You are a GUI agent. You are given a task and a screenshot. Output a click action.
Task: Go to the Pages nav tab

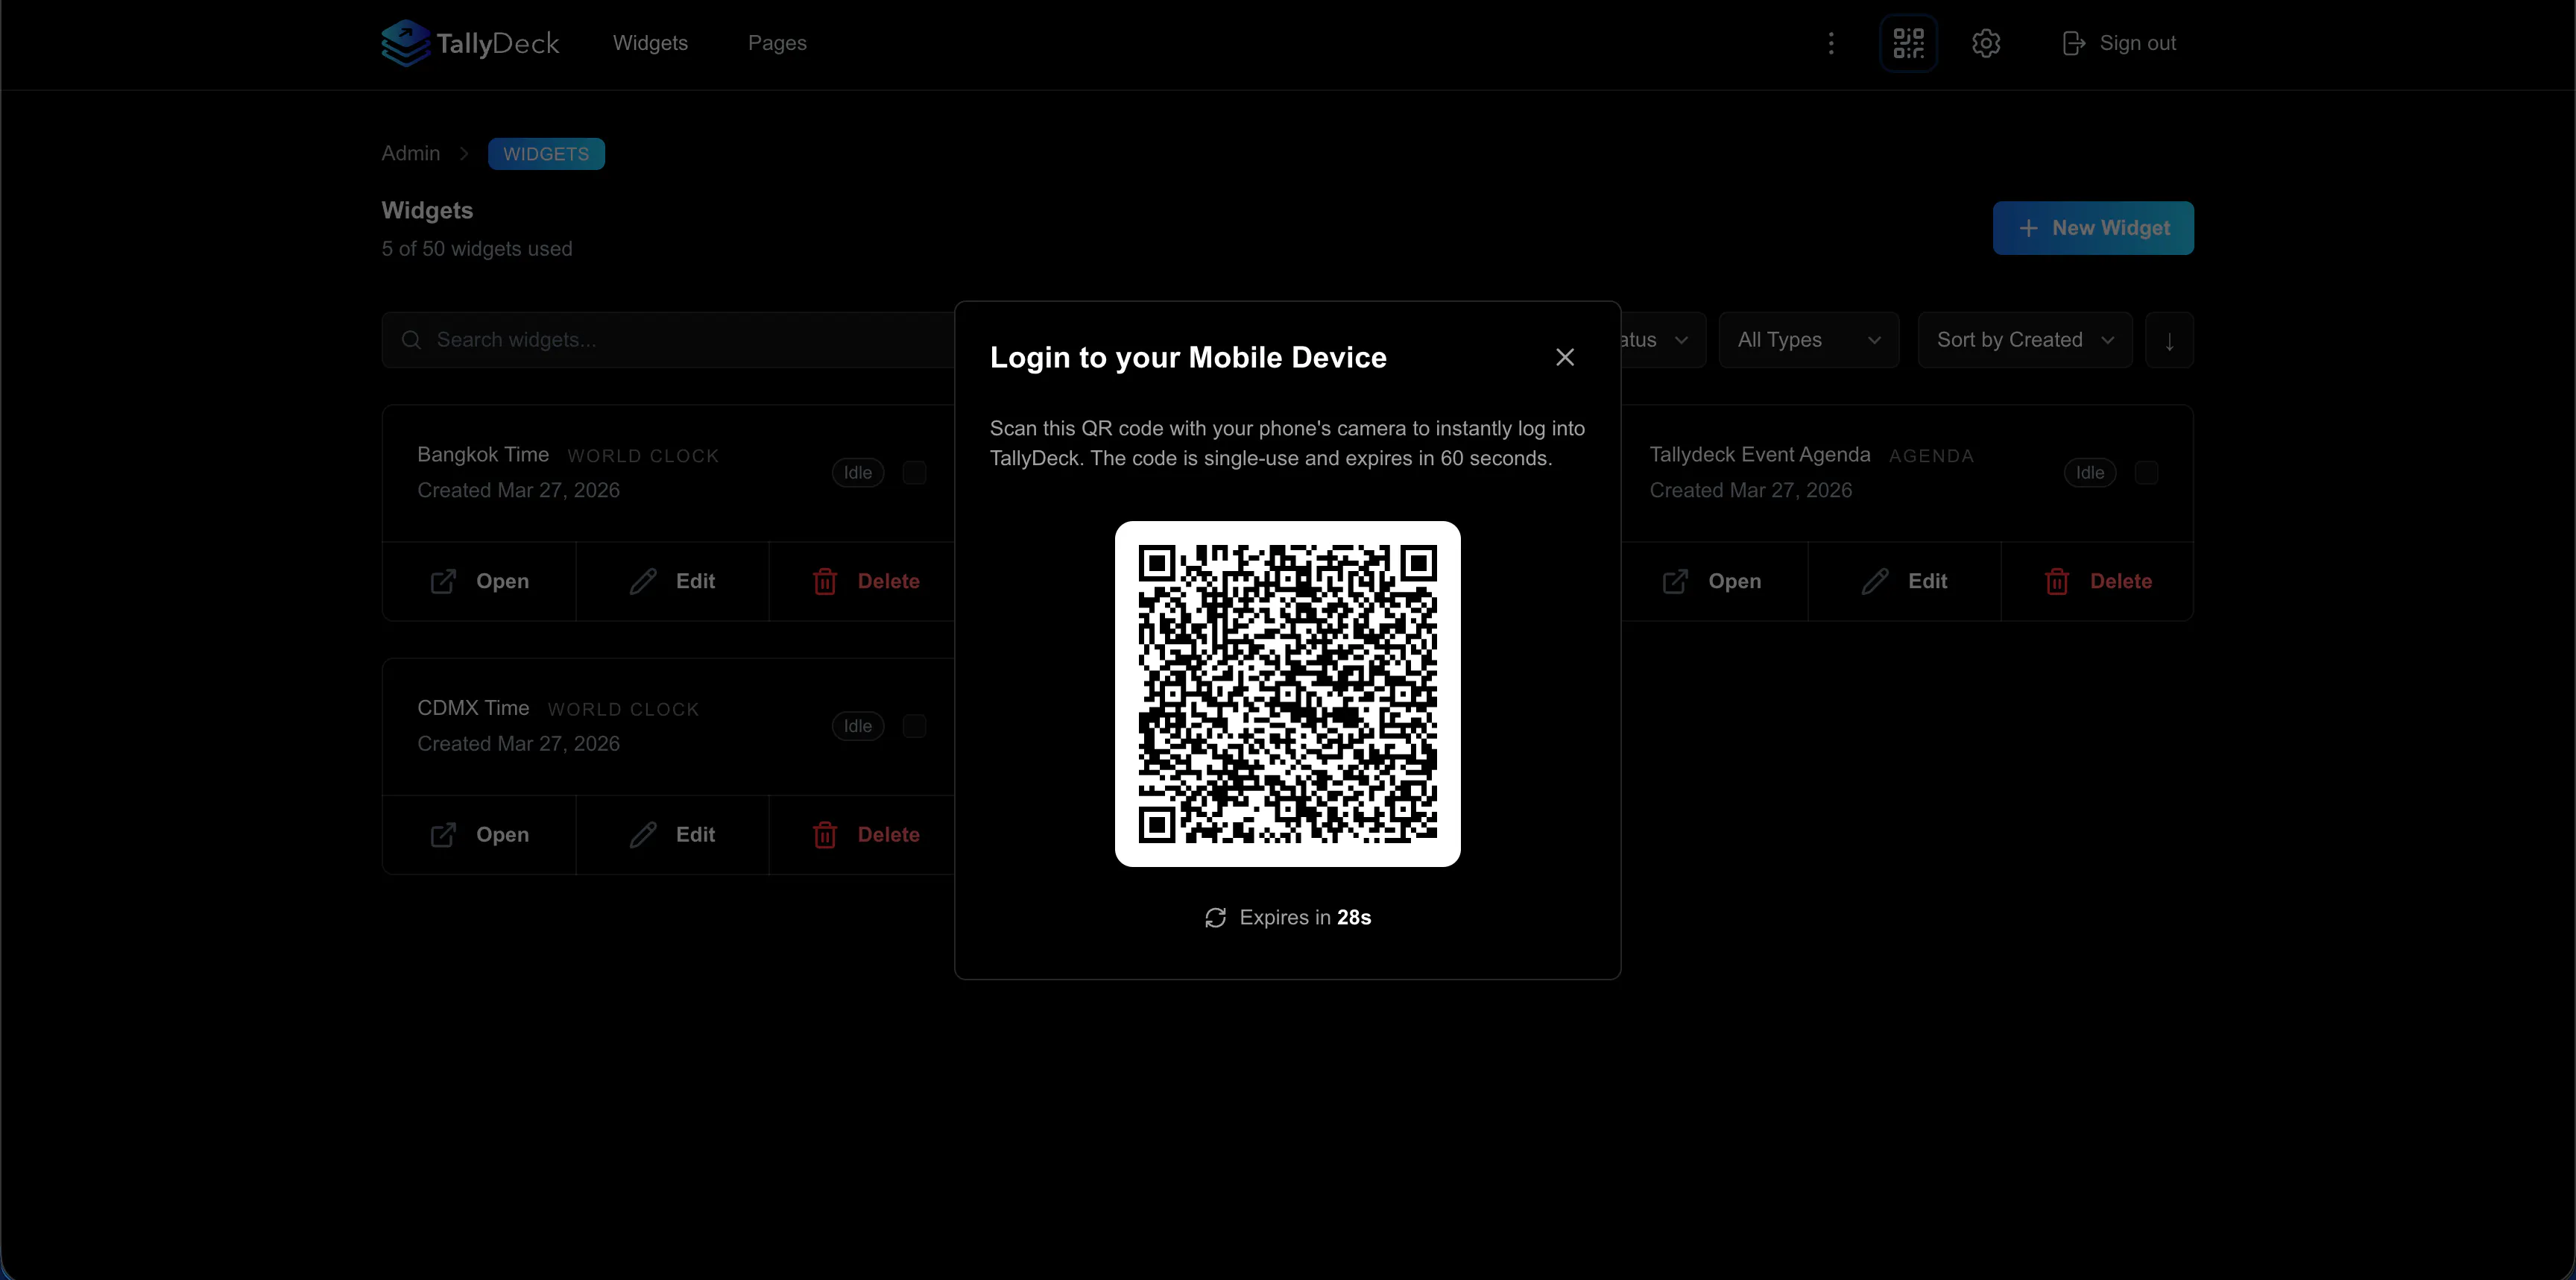pyautogui.click(x=777, y=43)
